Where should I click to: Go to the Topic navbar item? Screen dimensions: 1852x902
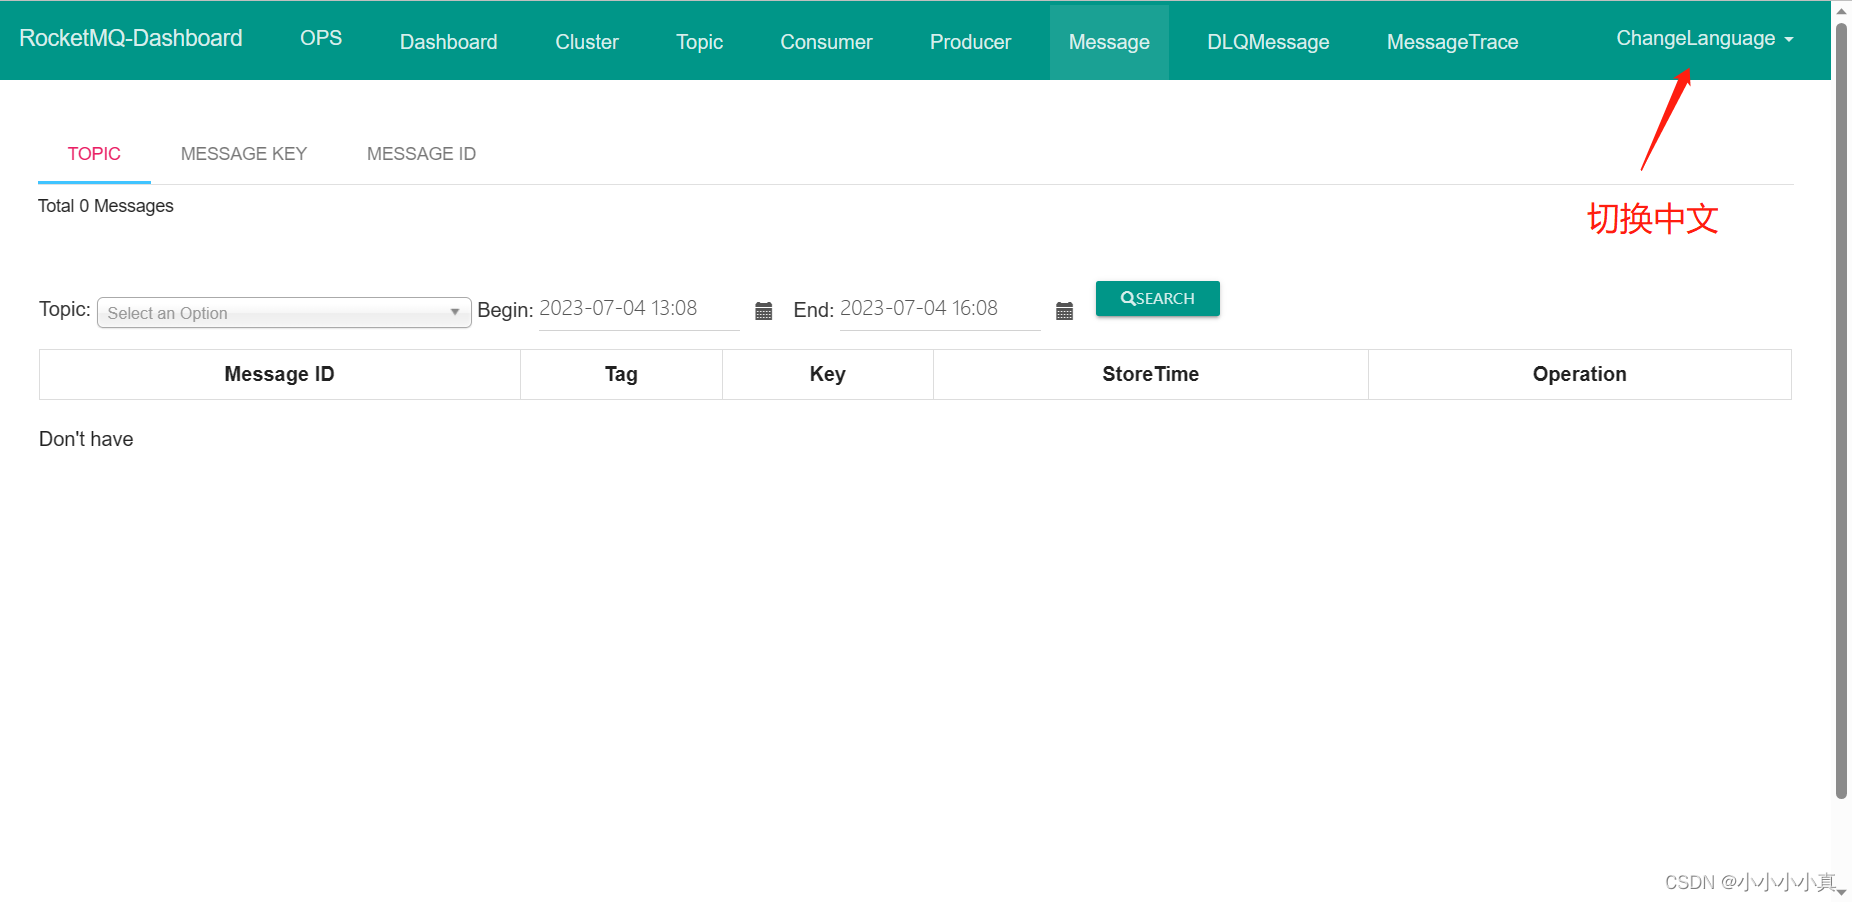point(699,42)
